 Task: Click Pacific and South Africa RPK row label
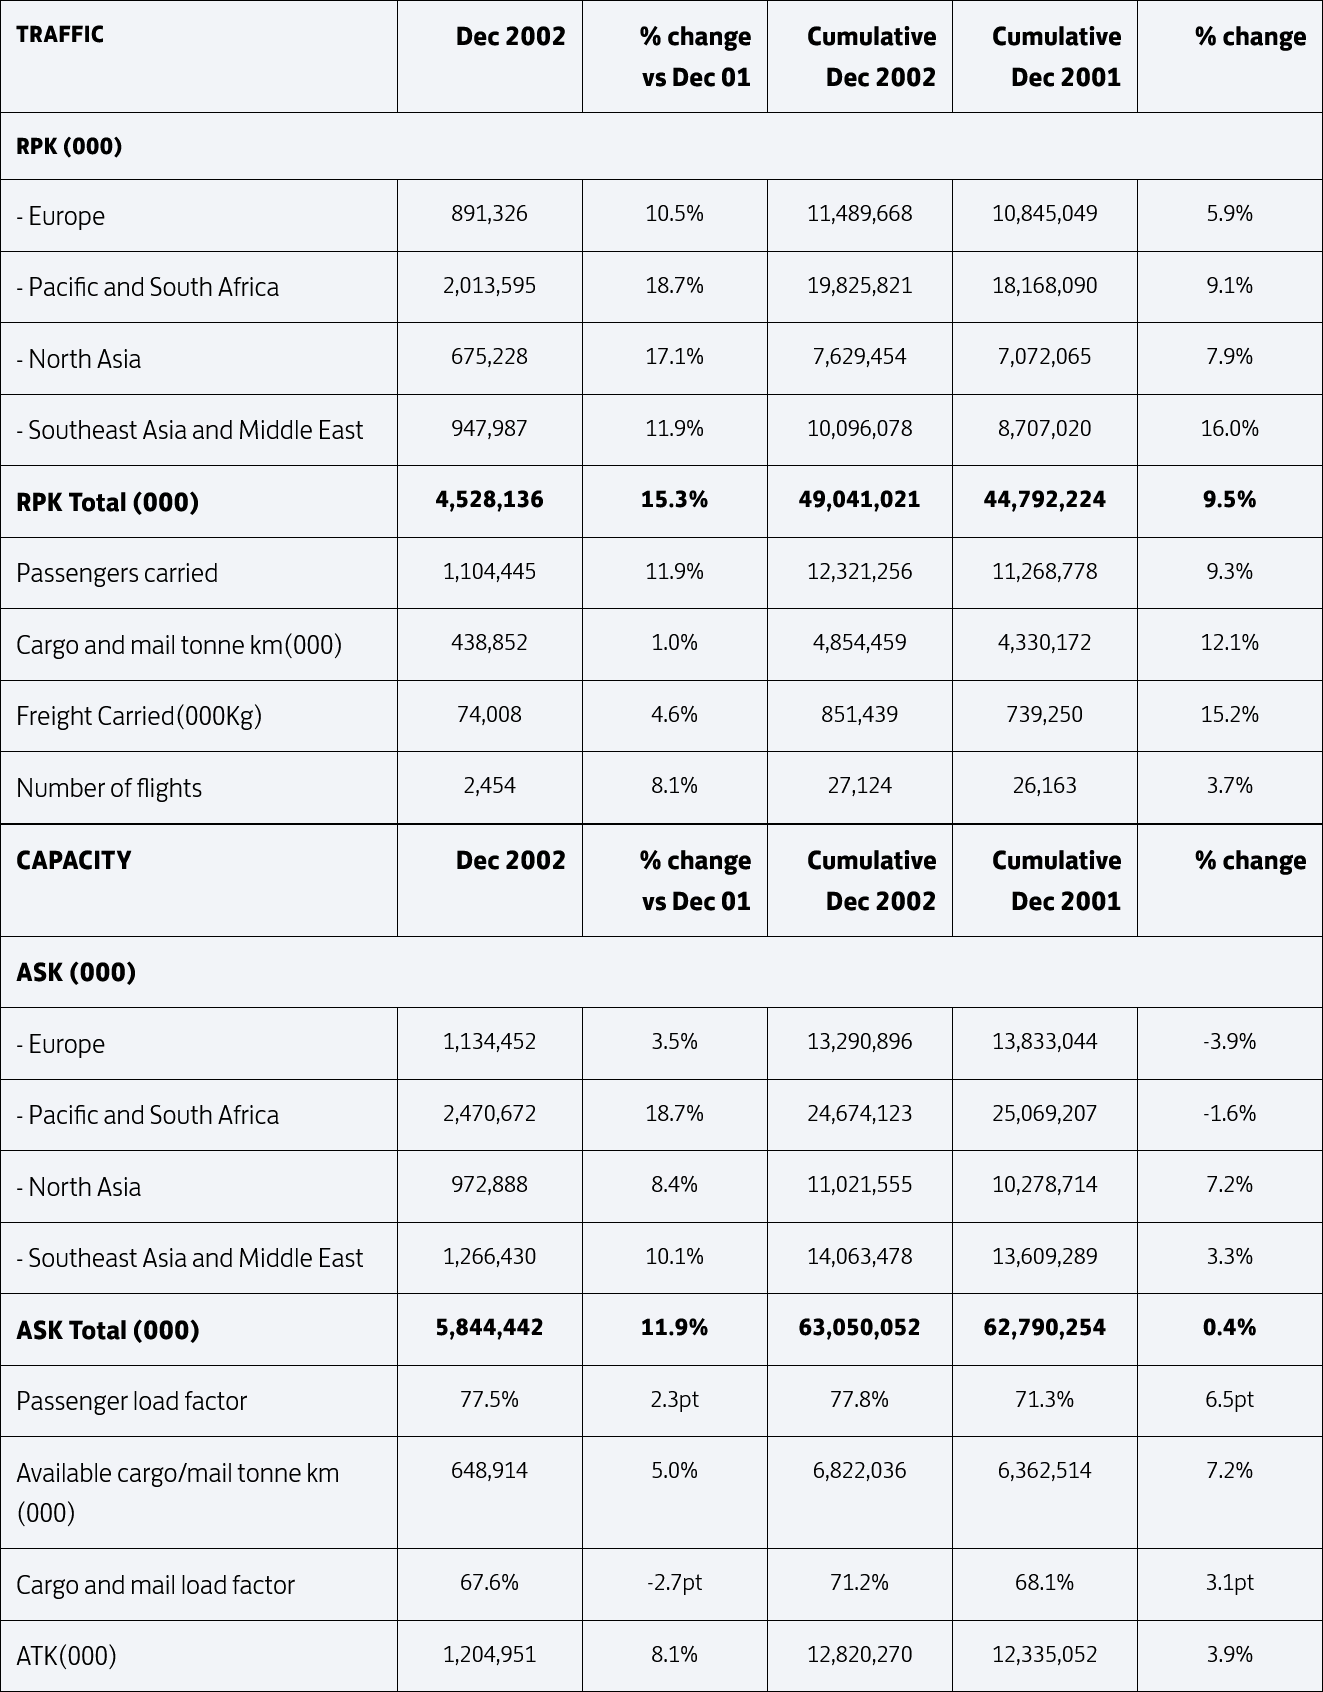coord(148,287)
